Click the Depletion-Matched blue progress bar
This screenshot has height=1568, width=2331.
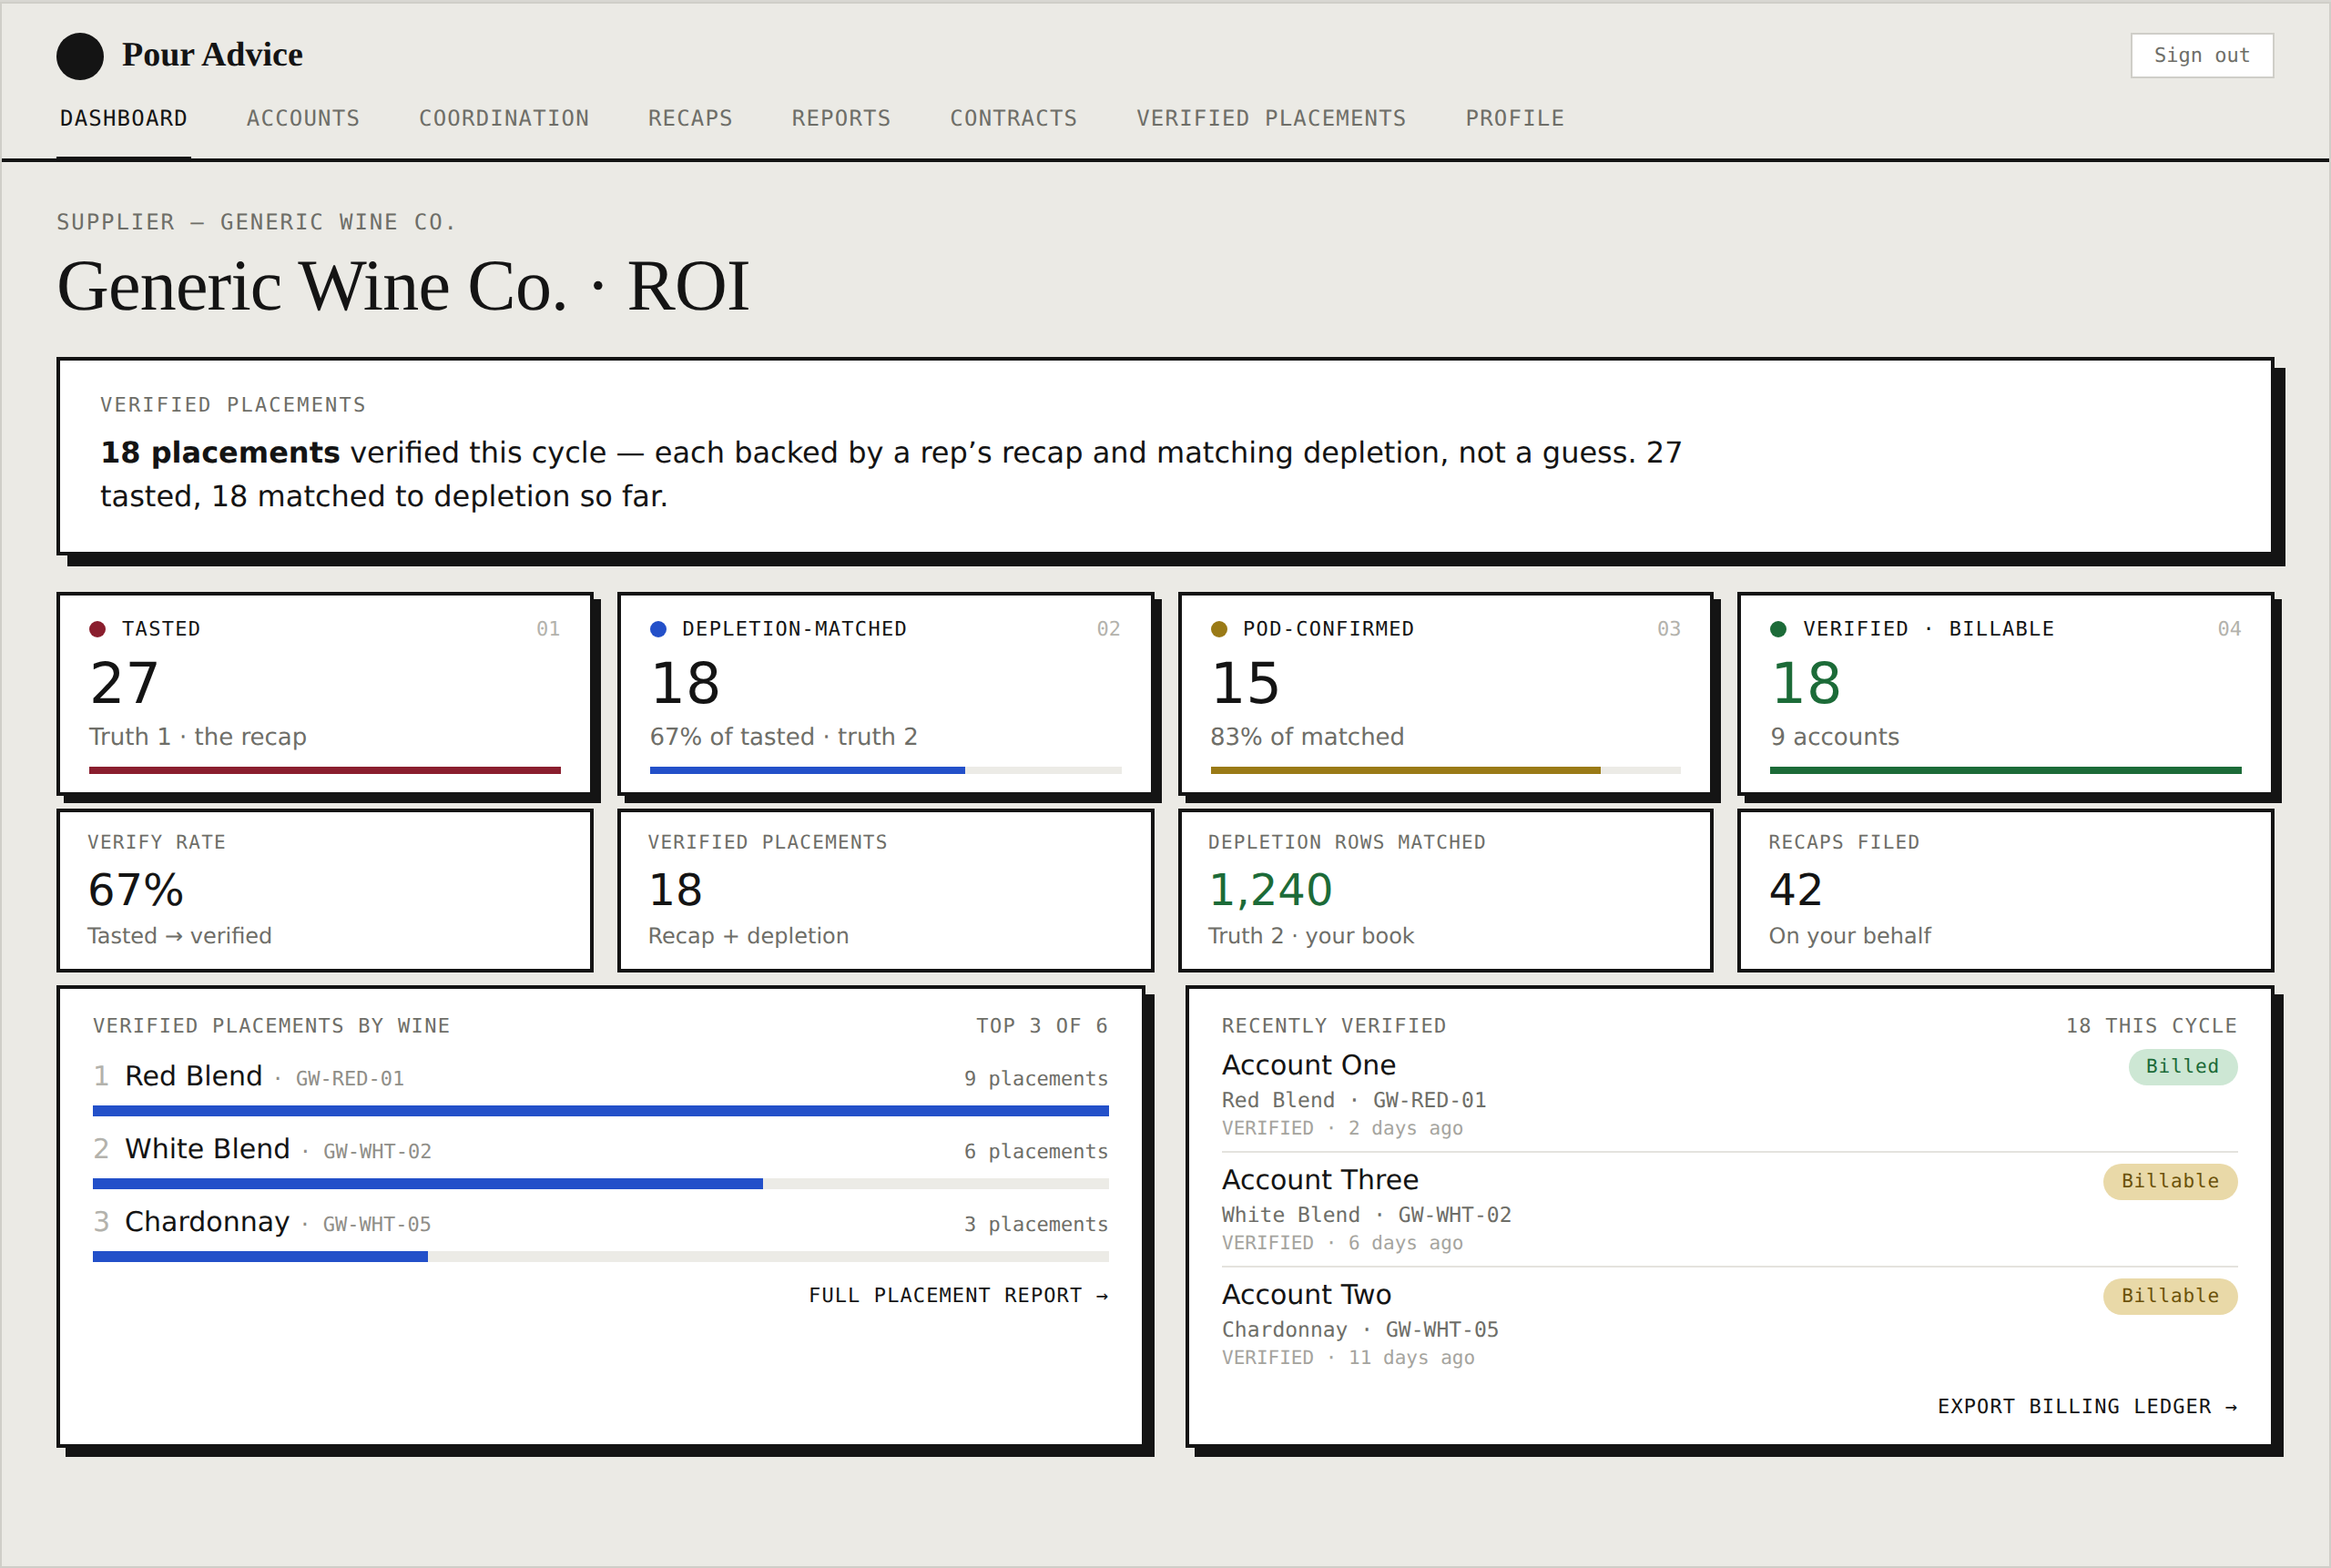(886, 770)
